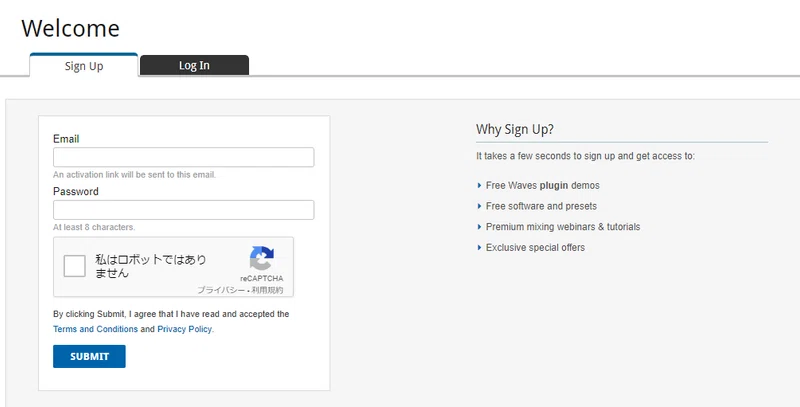Open the Terms and Conditions link
Screen dimensions: 800x407
point(95,329)
